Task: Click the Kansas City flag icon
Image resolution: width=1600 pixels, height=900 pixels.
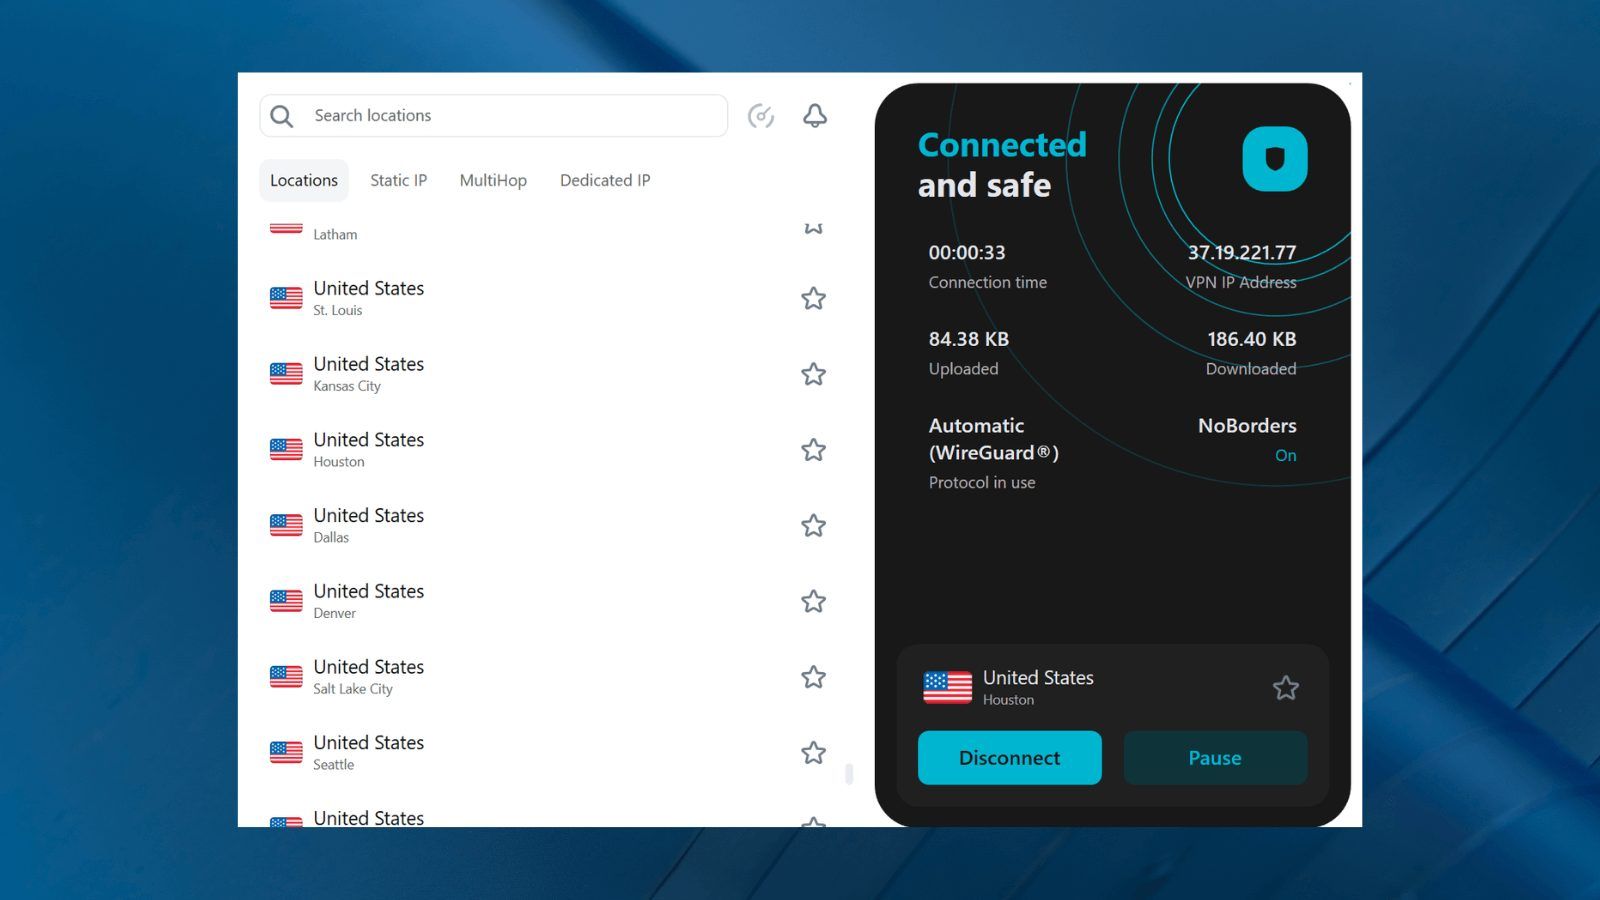Action: point(286,374)
